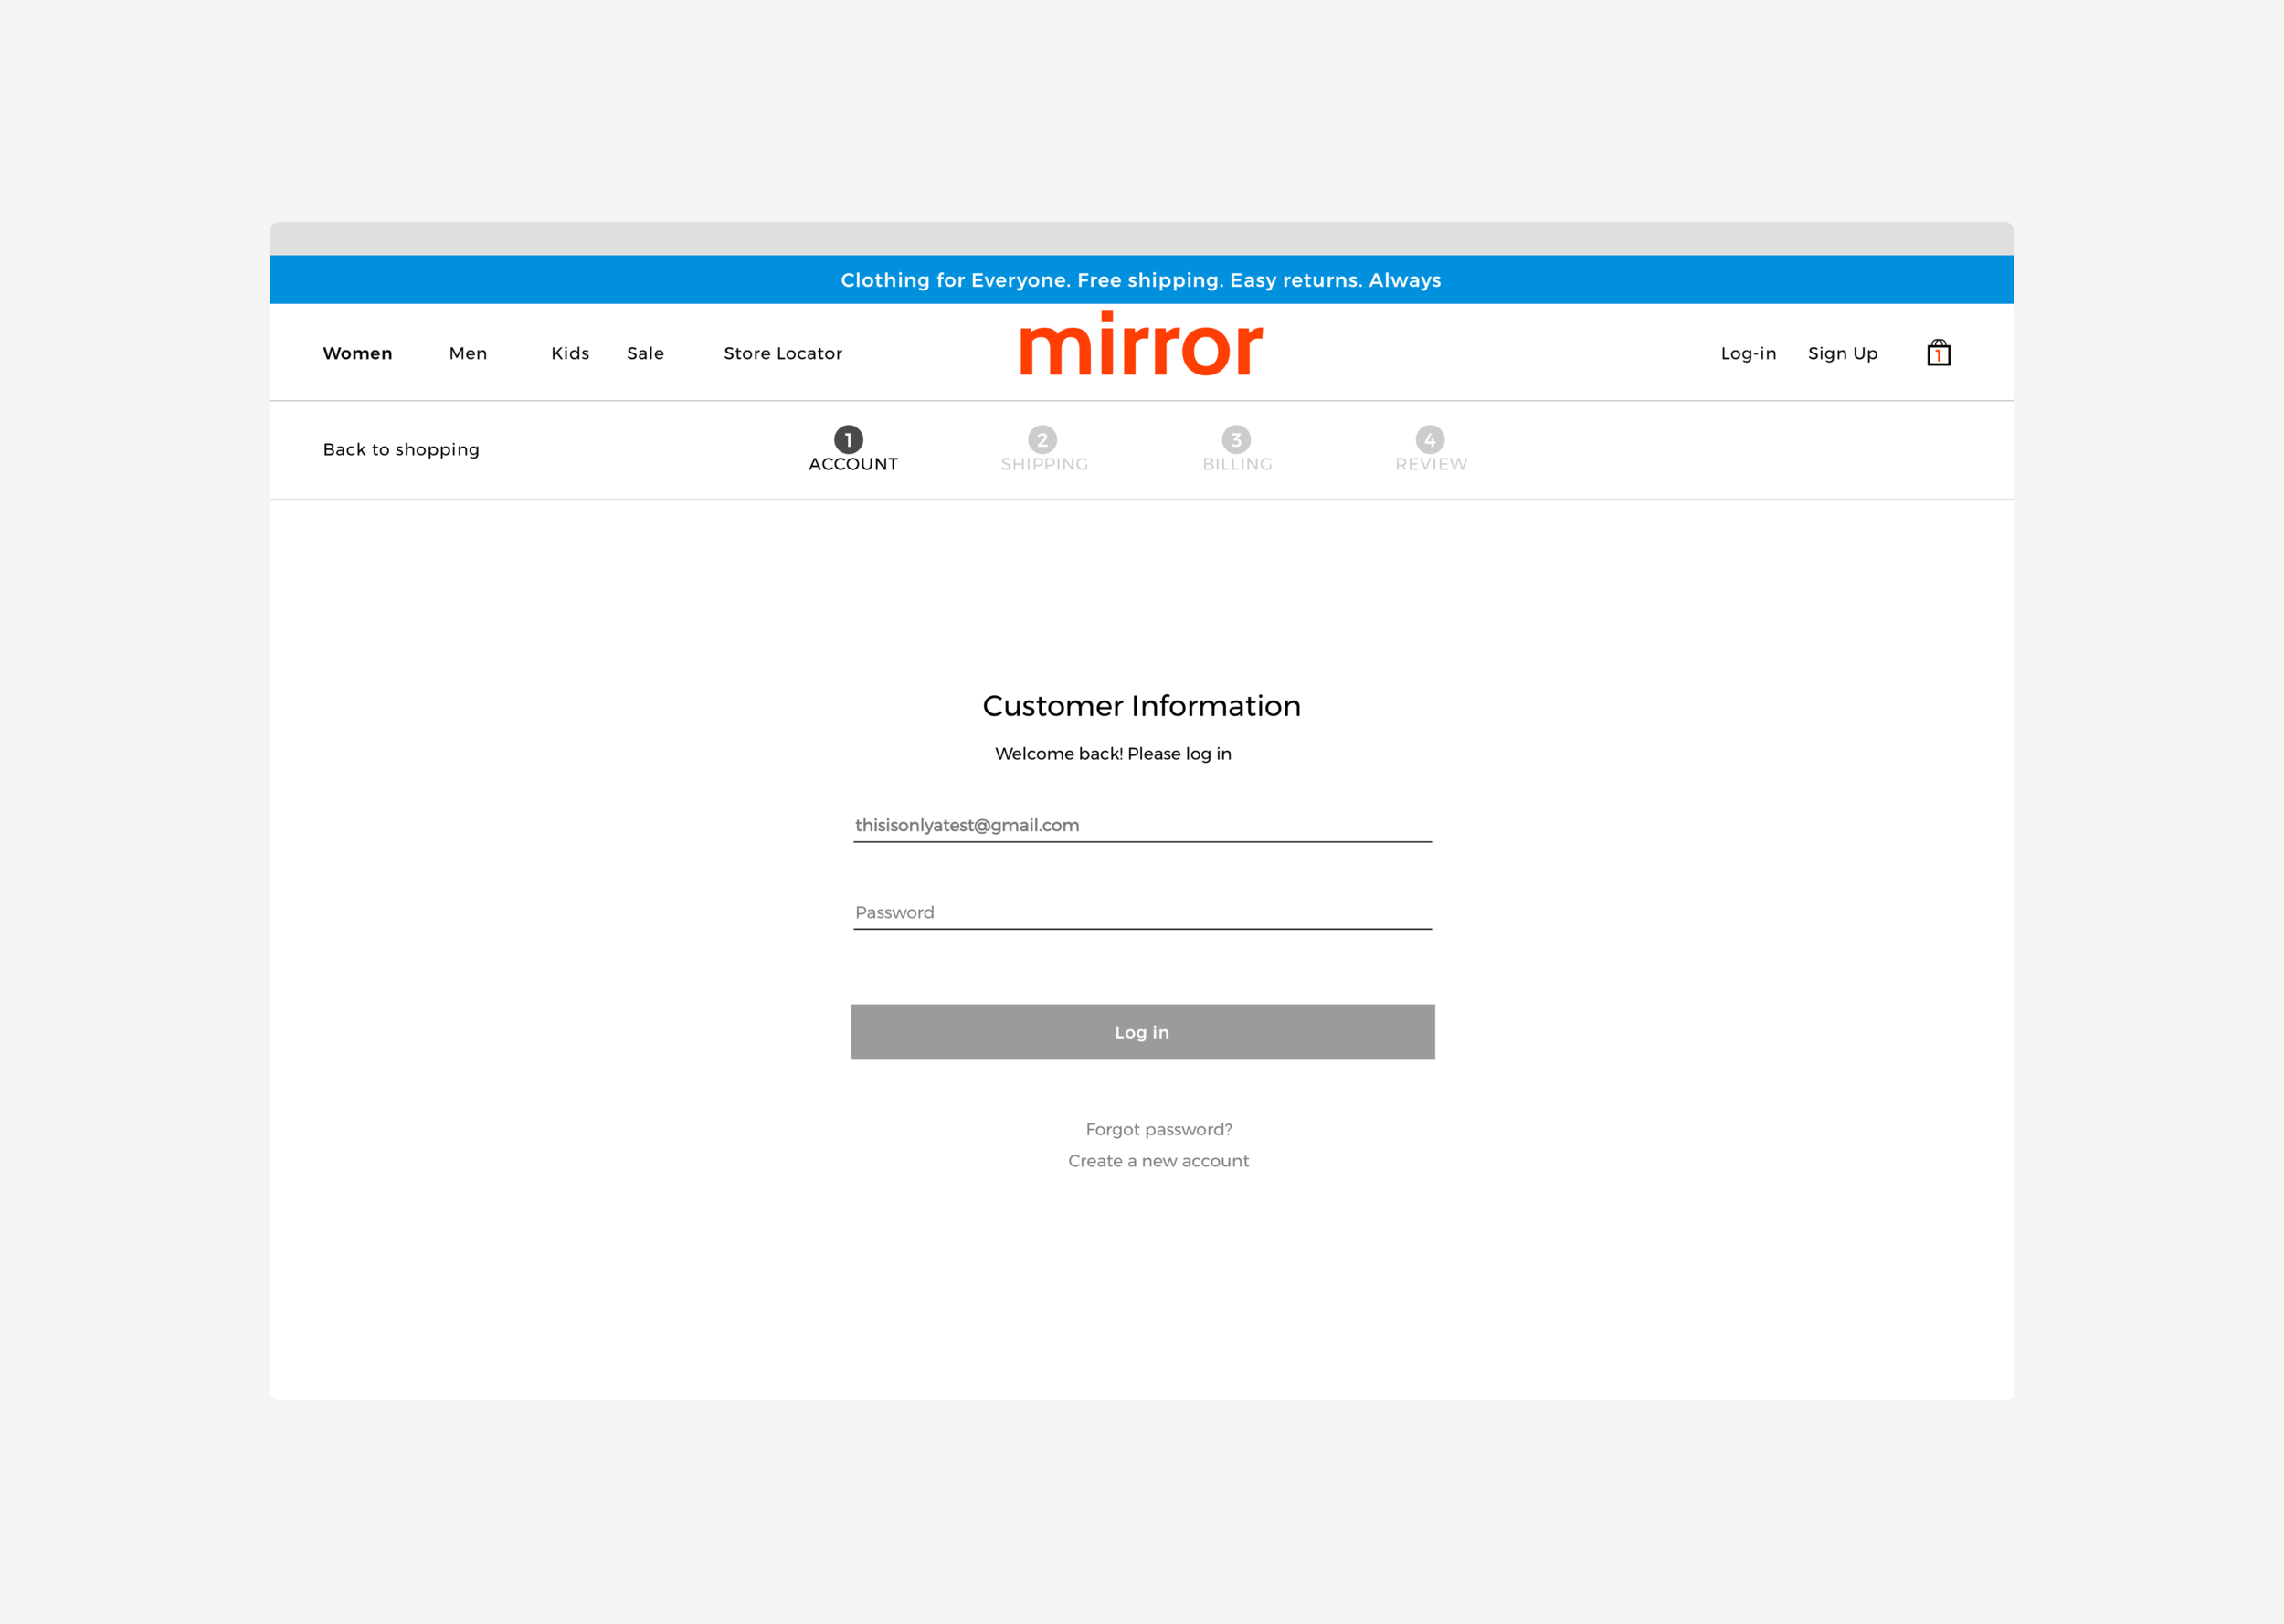The height and width of the screenshot is (1624, 2284).
Task: Open the Men menu
Action: (x=468, y=353)
